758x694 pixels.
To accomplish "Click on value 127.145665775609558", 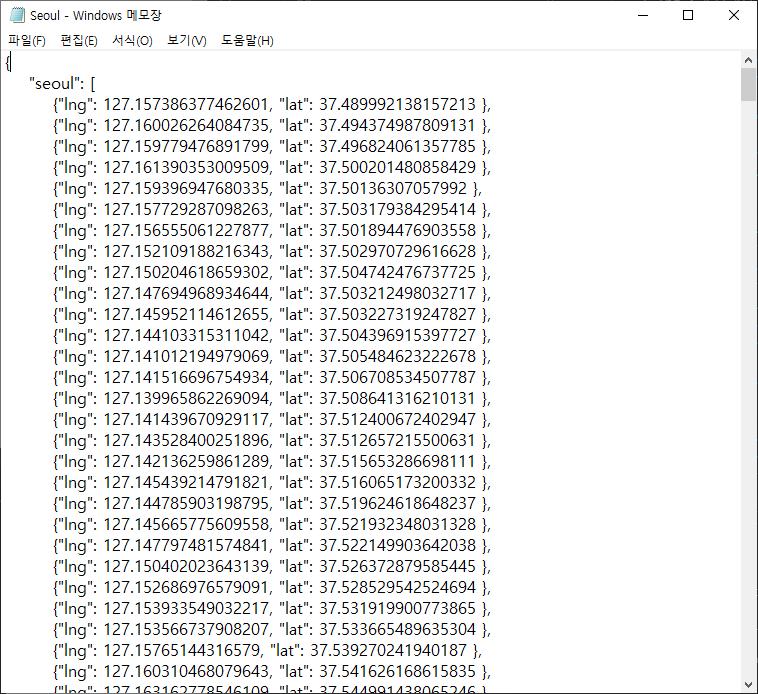I will (x=186, y=525).
